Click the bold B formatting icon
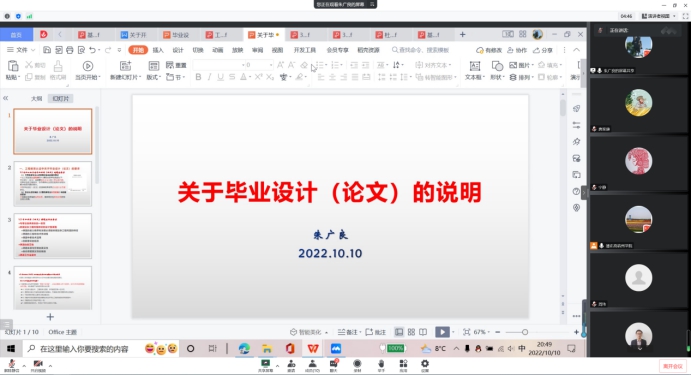This screenshot has height=375, width=692. pos(198,77)
